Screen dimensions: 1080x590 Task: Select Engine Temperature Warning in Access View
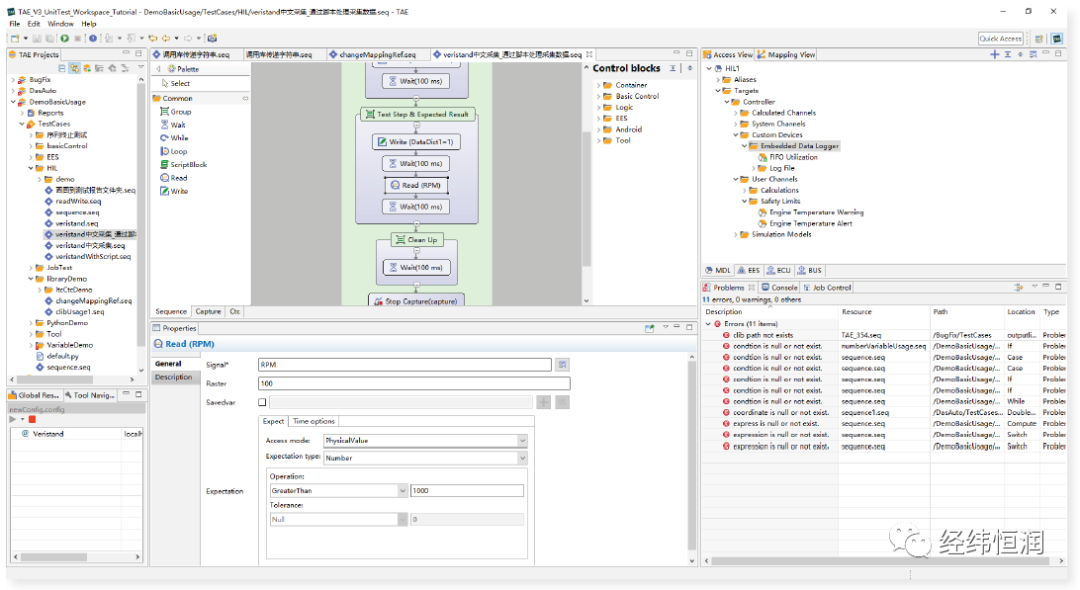[816, 213]
